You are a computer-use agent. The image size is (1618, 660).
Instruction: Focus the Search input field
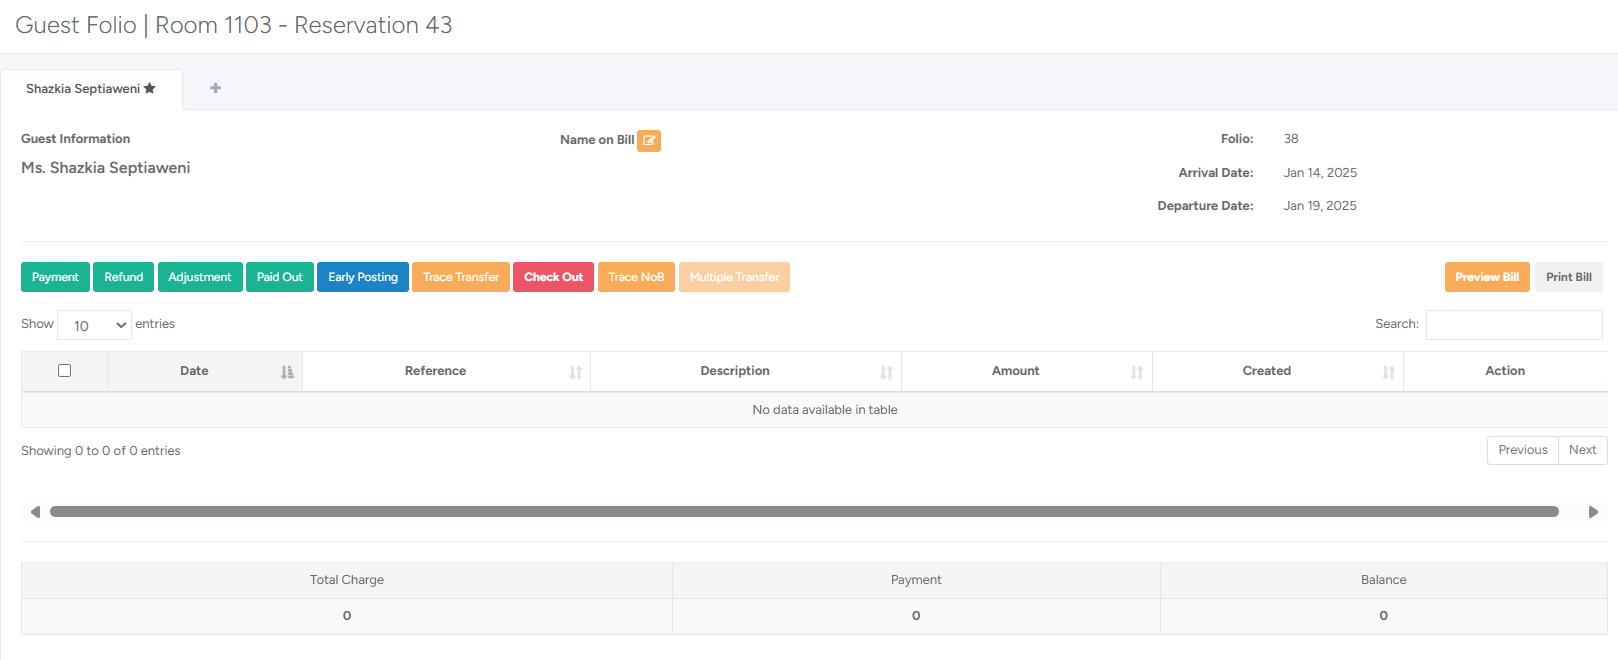pyautogui.click(x=1513, y=325)
